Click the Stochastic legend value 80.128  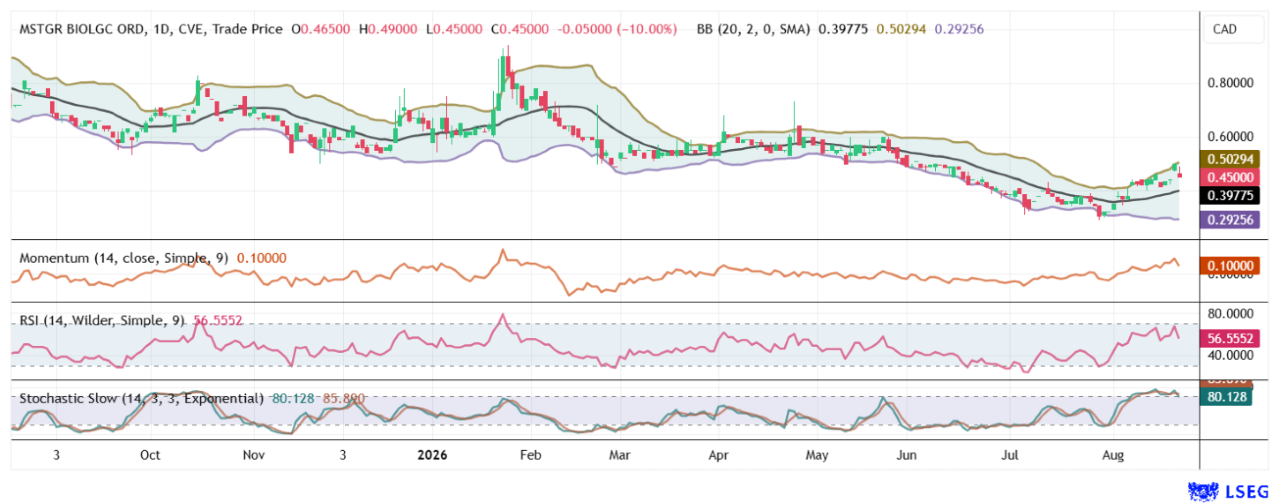(x=292, y=398)
